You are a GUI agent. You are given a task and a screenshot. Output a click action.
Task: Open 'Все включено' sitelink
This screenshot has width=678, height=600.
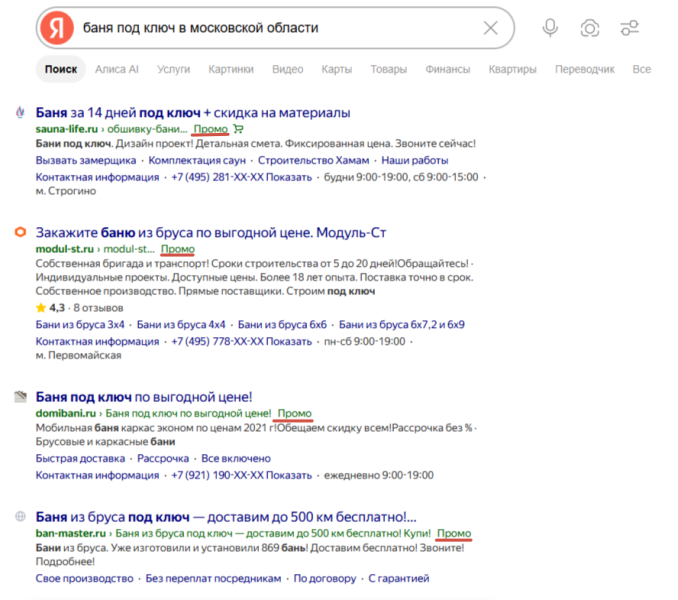pyautogui.click(x=236, y=459)
